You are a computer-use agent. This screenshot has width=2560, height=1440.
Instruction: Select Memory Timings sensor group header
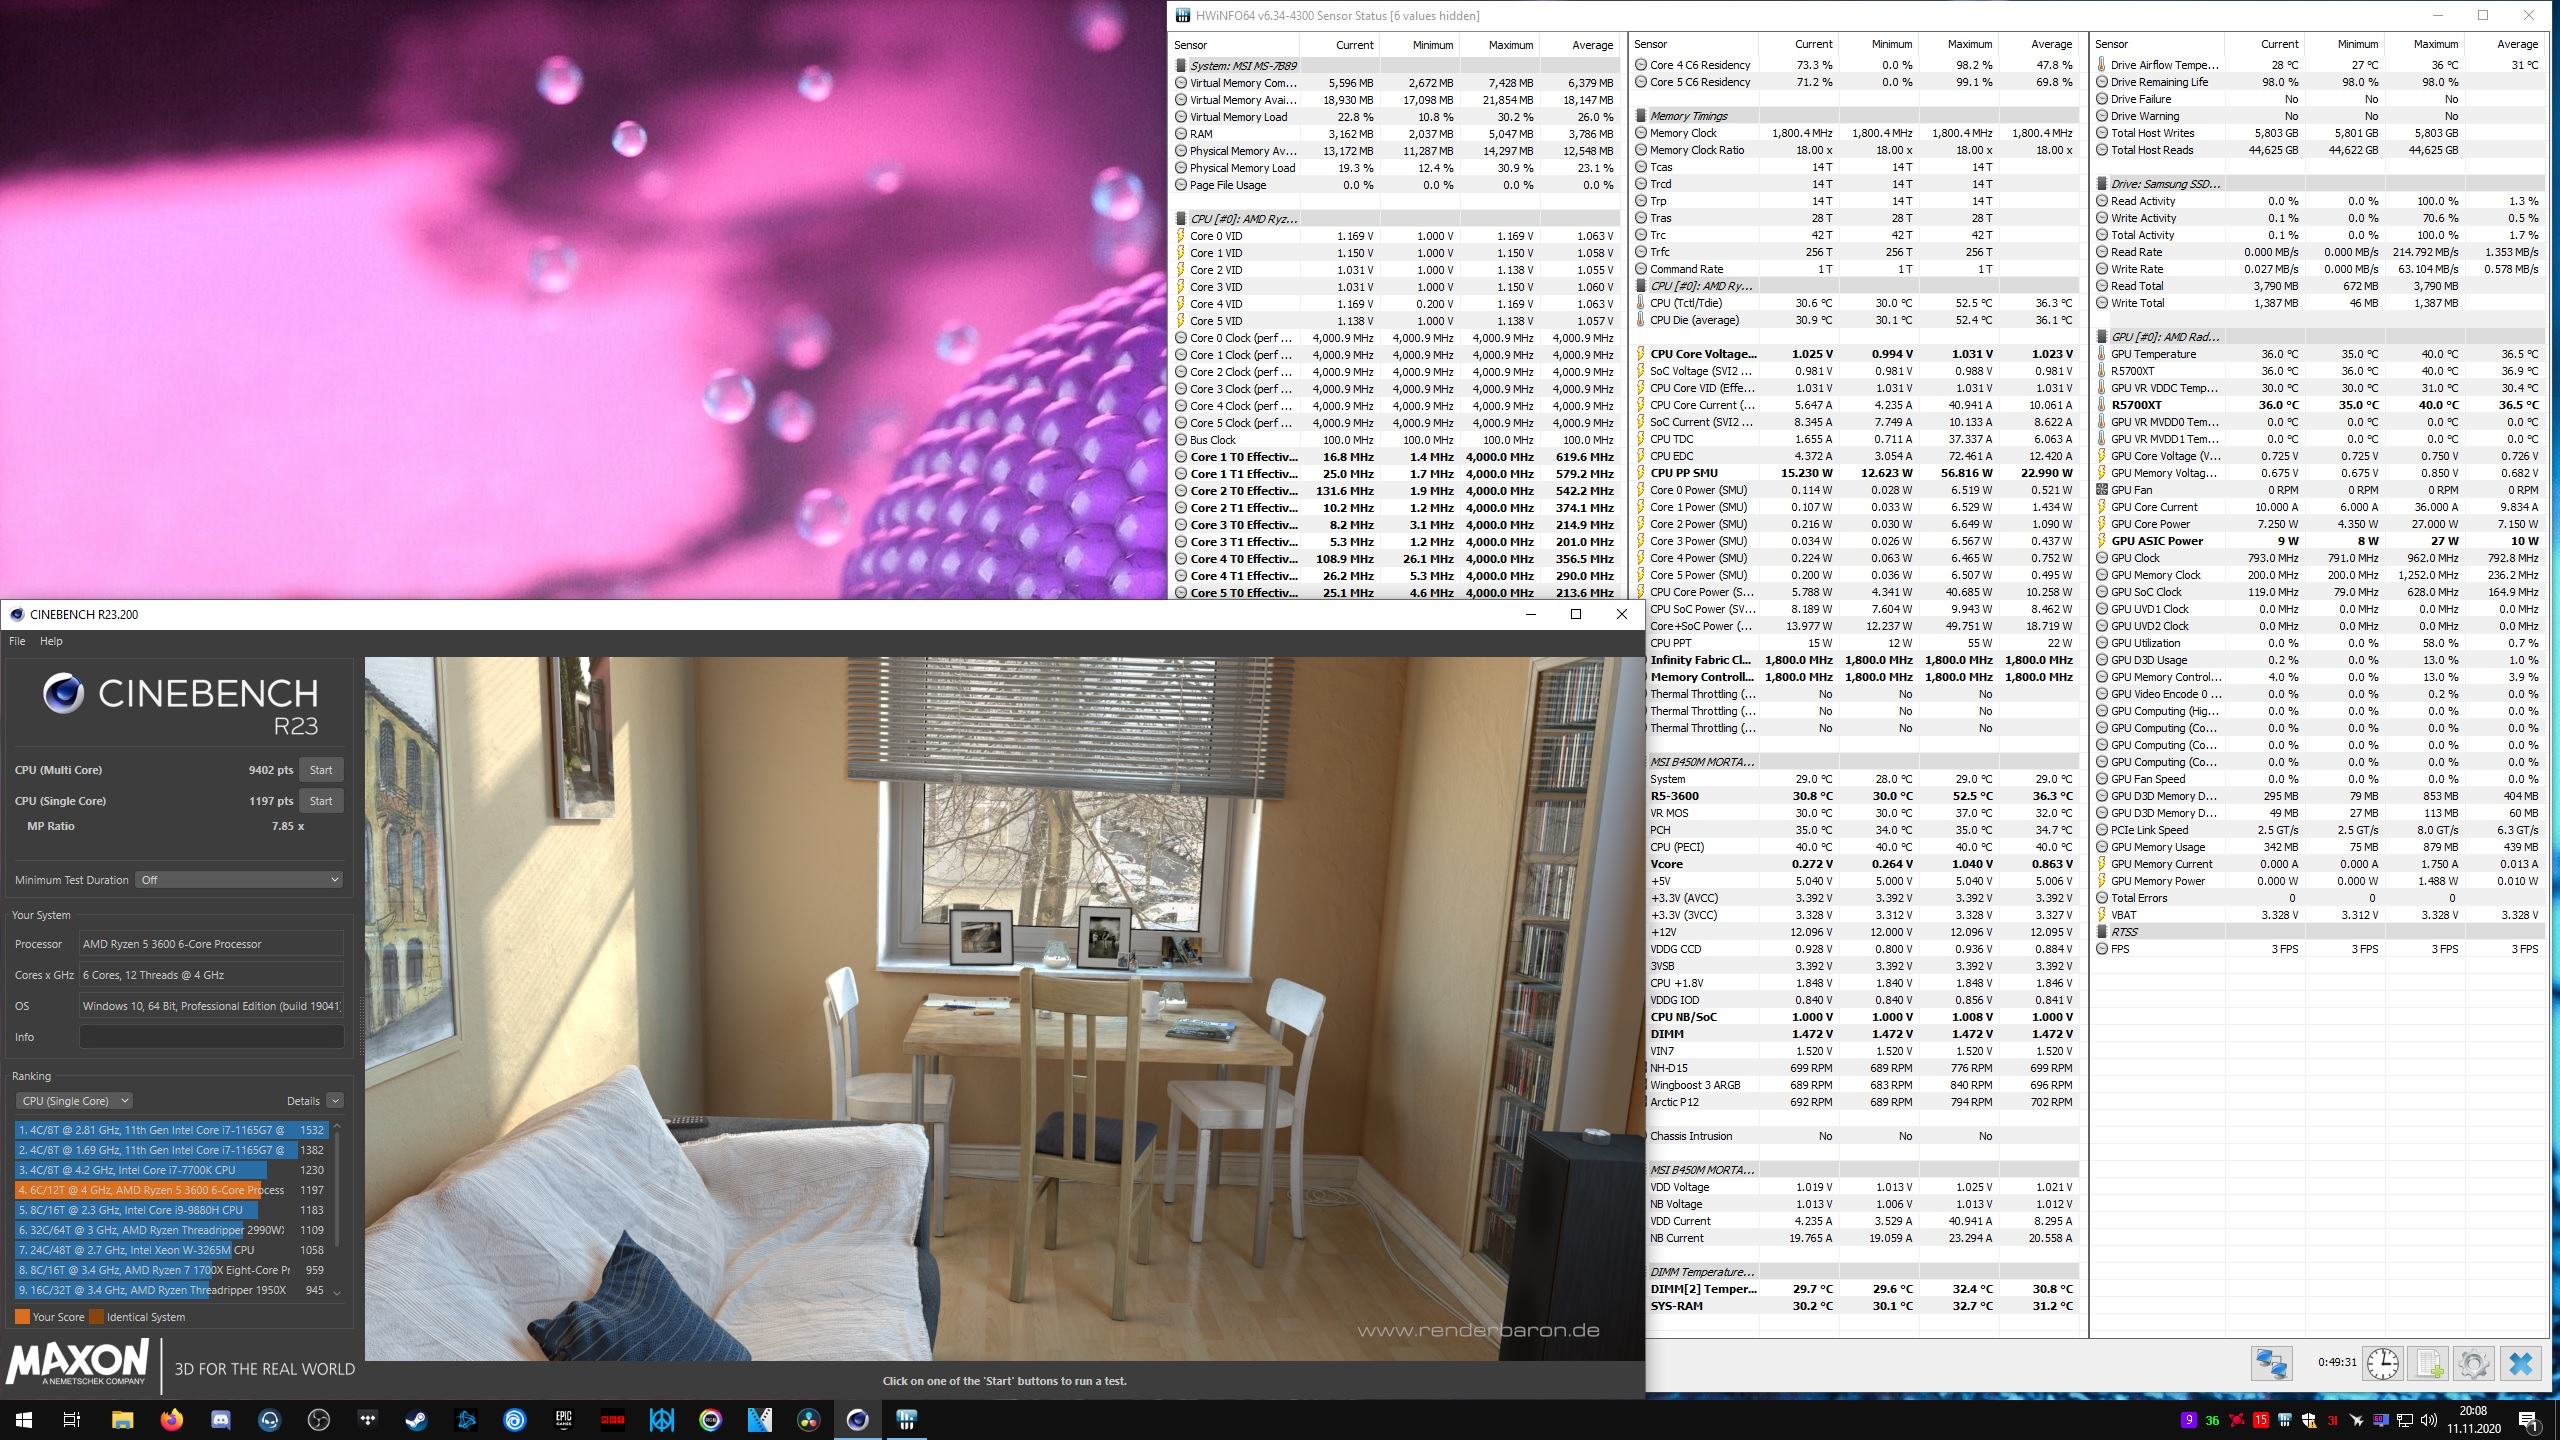coord(1856,116)
